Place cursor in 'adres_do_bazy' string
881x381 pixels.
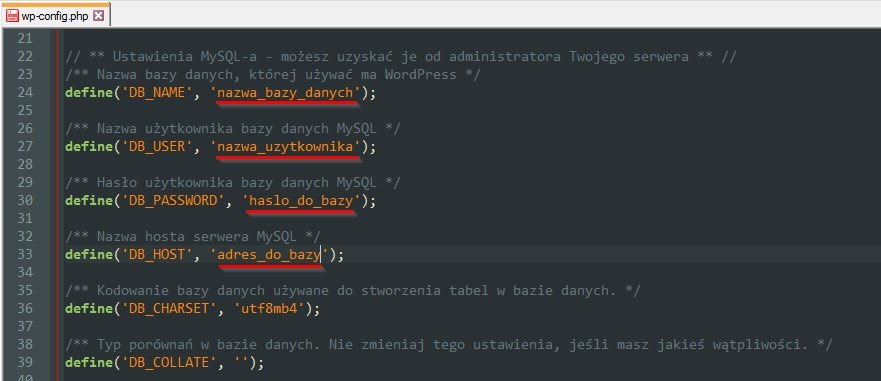(270, 255)
